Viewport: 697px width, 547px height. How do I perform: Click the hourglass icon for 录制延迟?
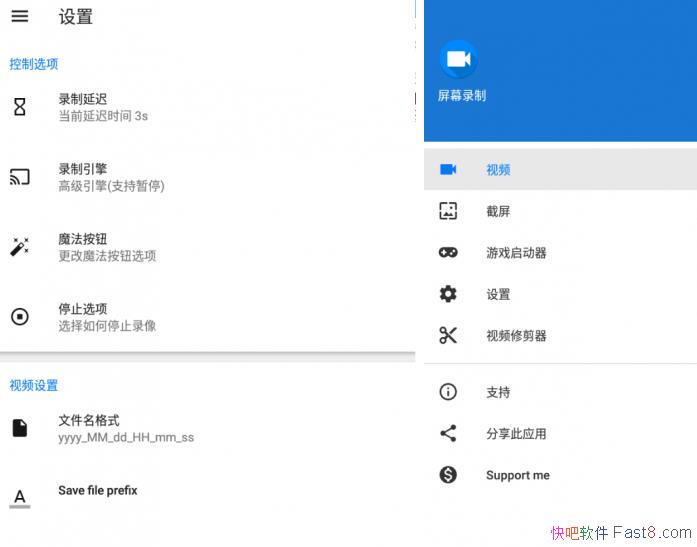pyautogui.click(x=20, y=107)
